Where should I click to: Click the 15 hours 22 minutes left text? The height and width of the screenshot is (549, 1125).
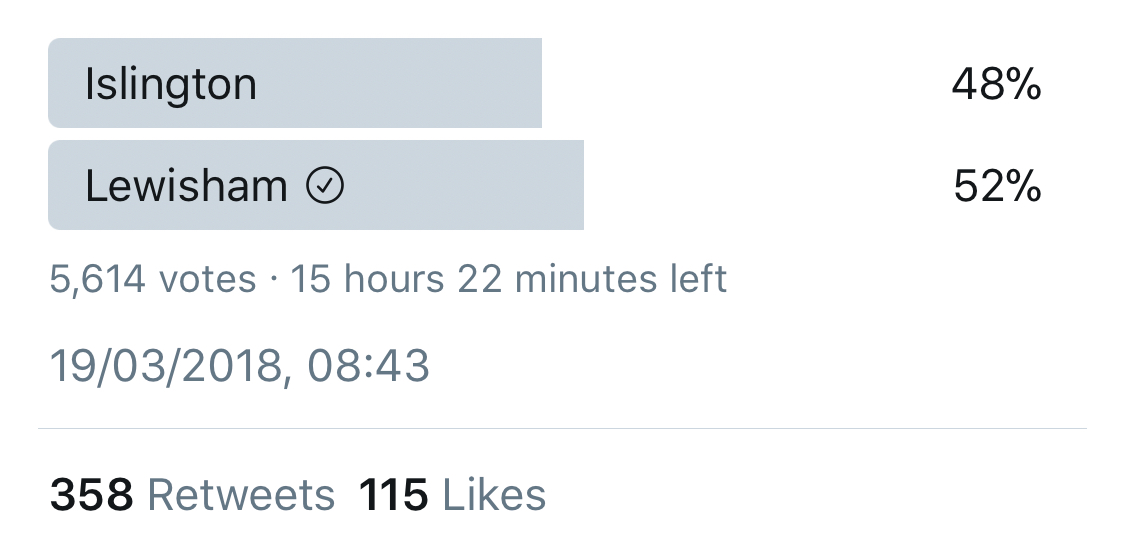[508, 279]
